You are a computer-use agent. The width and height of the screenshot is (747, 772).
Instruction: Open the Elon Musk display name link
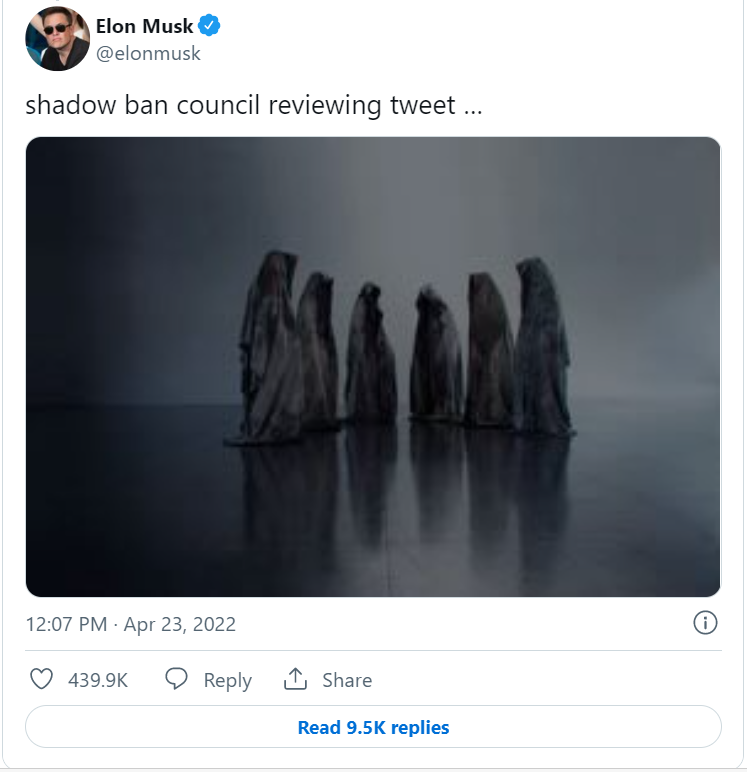144,27
